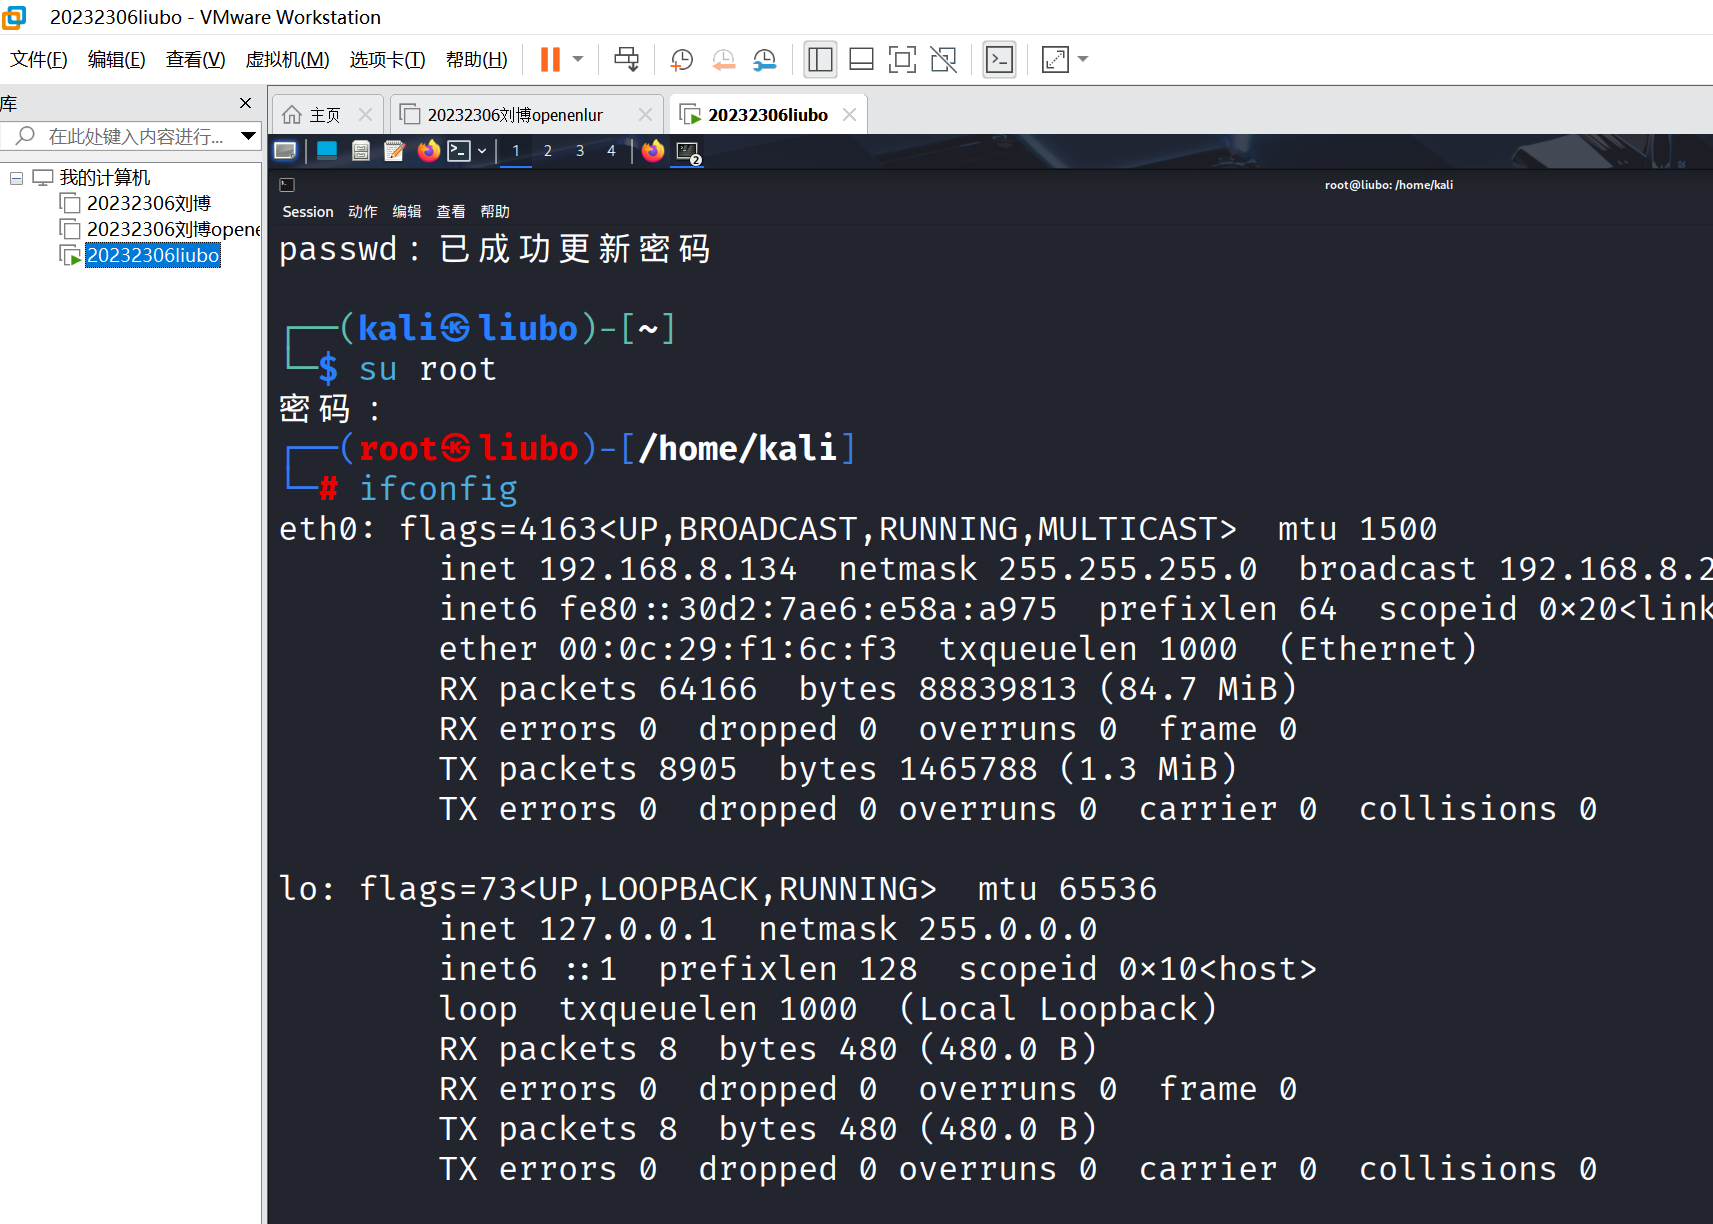Revert the virtual machine to a snapshot
The image size is (1713, 1224).
724,60
